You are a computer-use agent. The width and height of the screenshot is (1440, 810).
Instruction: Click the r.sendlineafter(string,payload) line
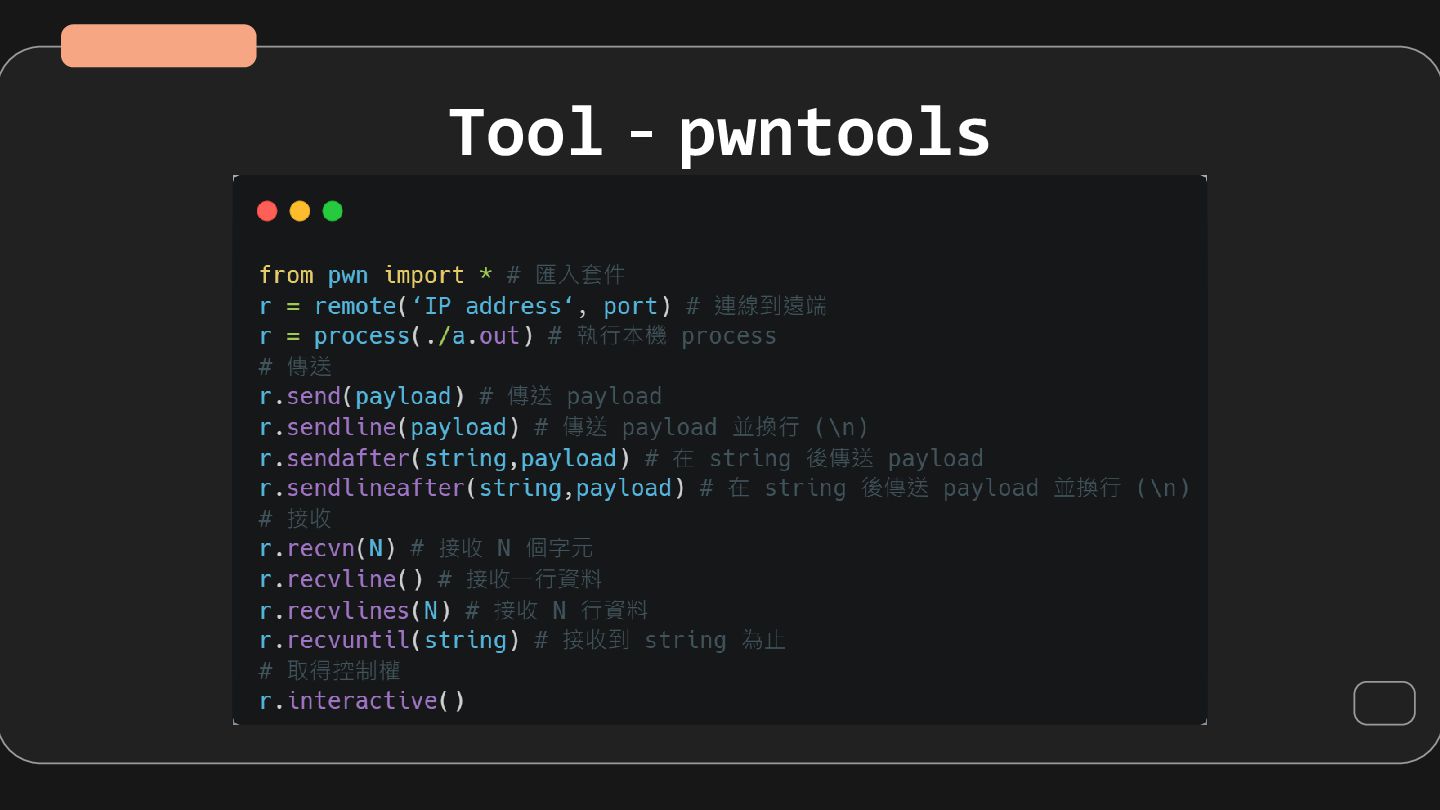pos(725,488)
